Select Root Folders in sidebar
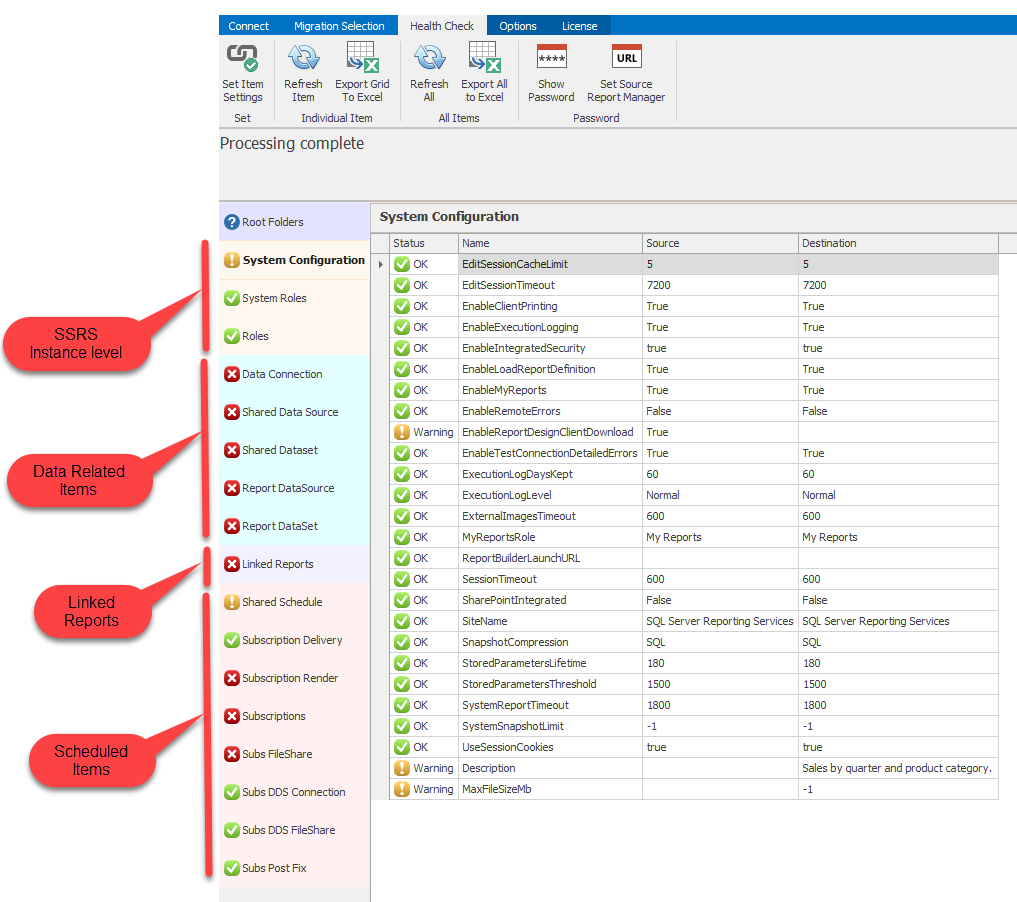This screenshot has width=1017, height=902. 294,222
